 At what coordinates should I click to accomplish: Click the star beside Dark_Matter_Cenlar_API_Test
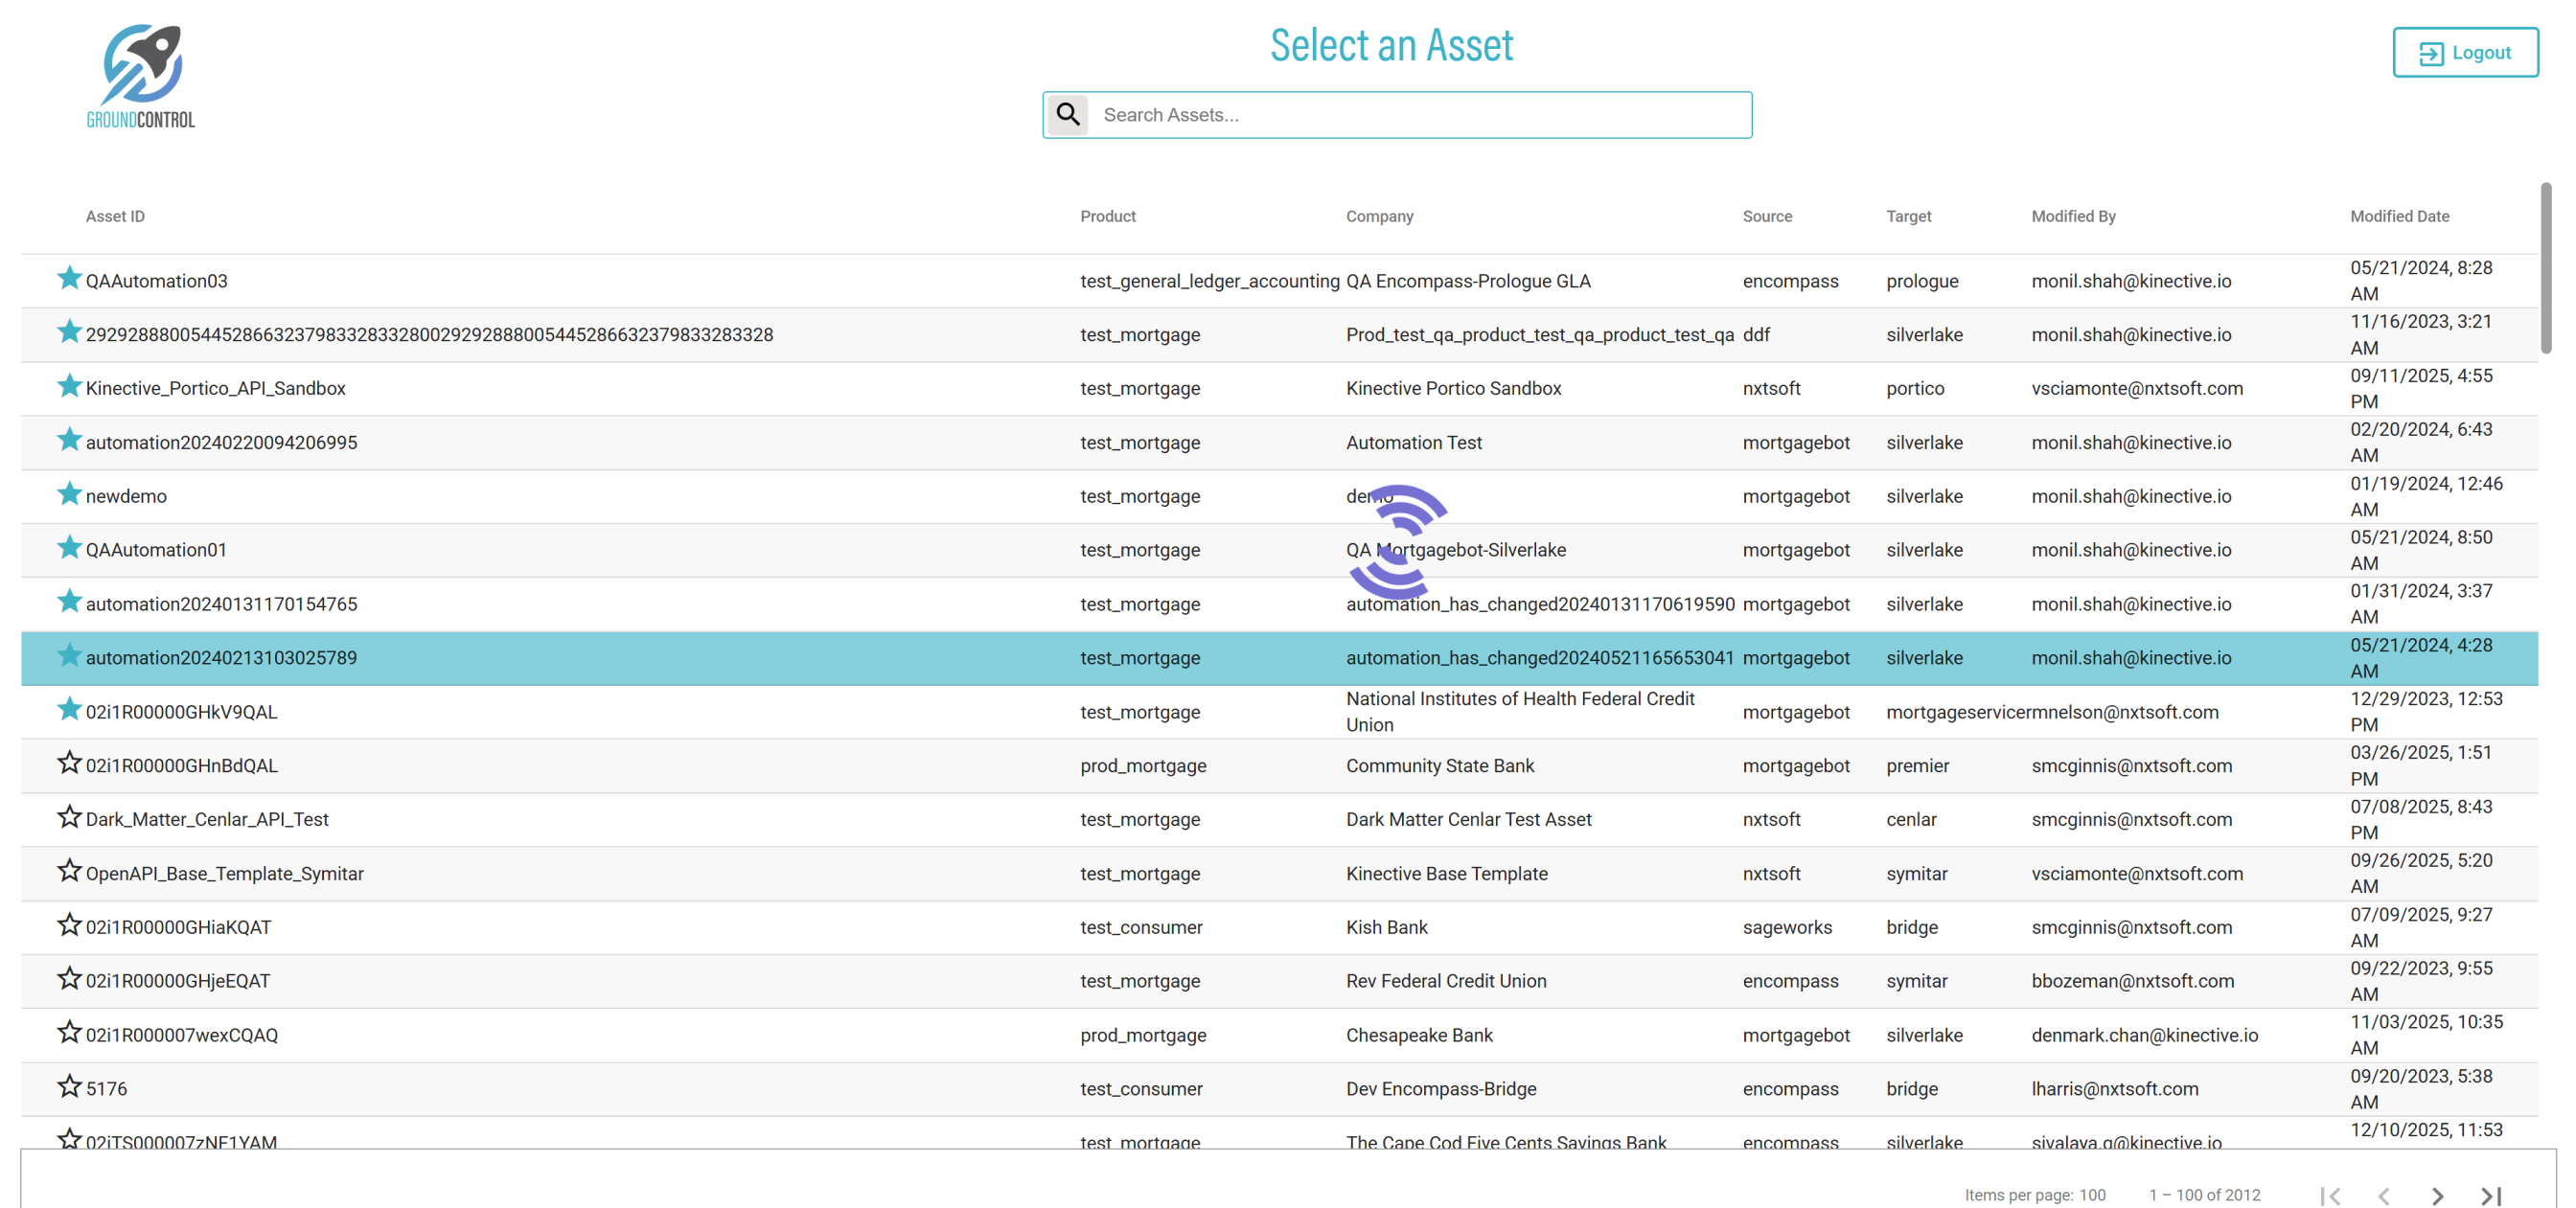tap(69, 817)
